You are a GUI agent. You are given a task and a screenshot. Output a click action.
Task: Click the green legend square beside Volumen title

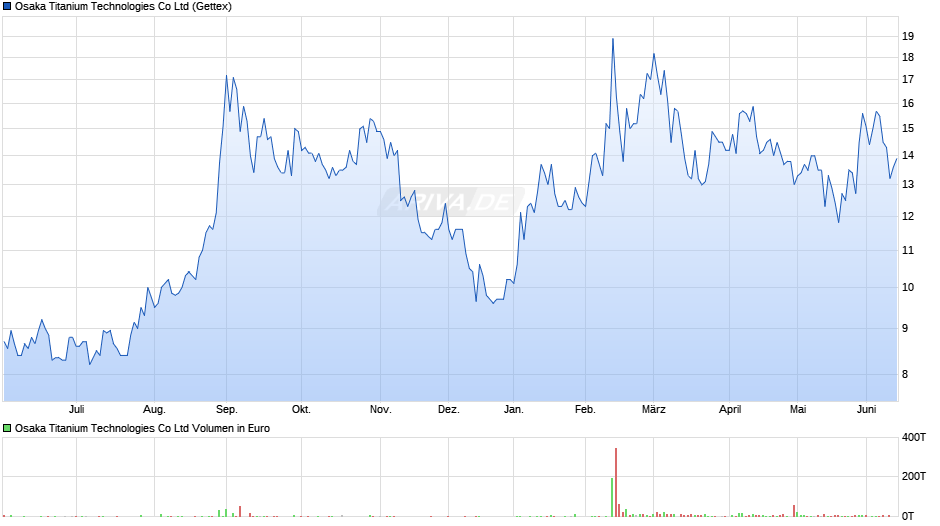(7, 428)
